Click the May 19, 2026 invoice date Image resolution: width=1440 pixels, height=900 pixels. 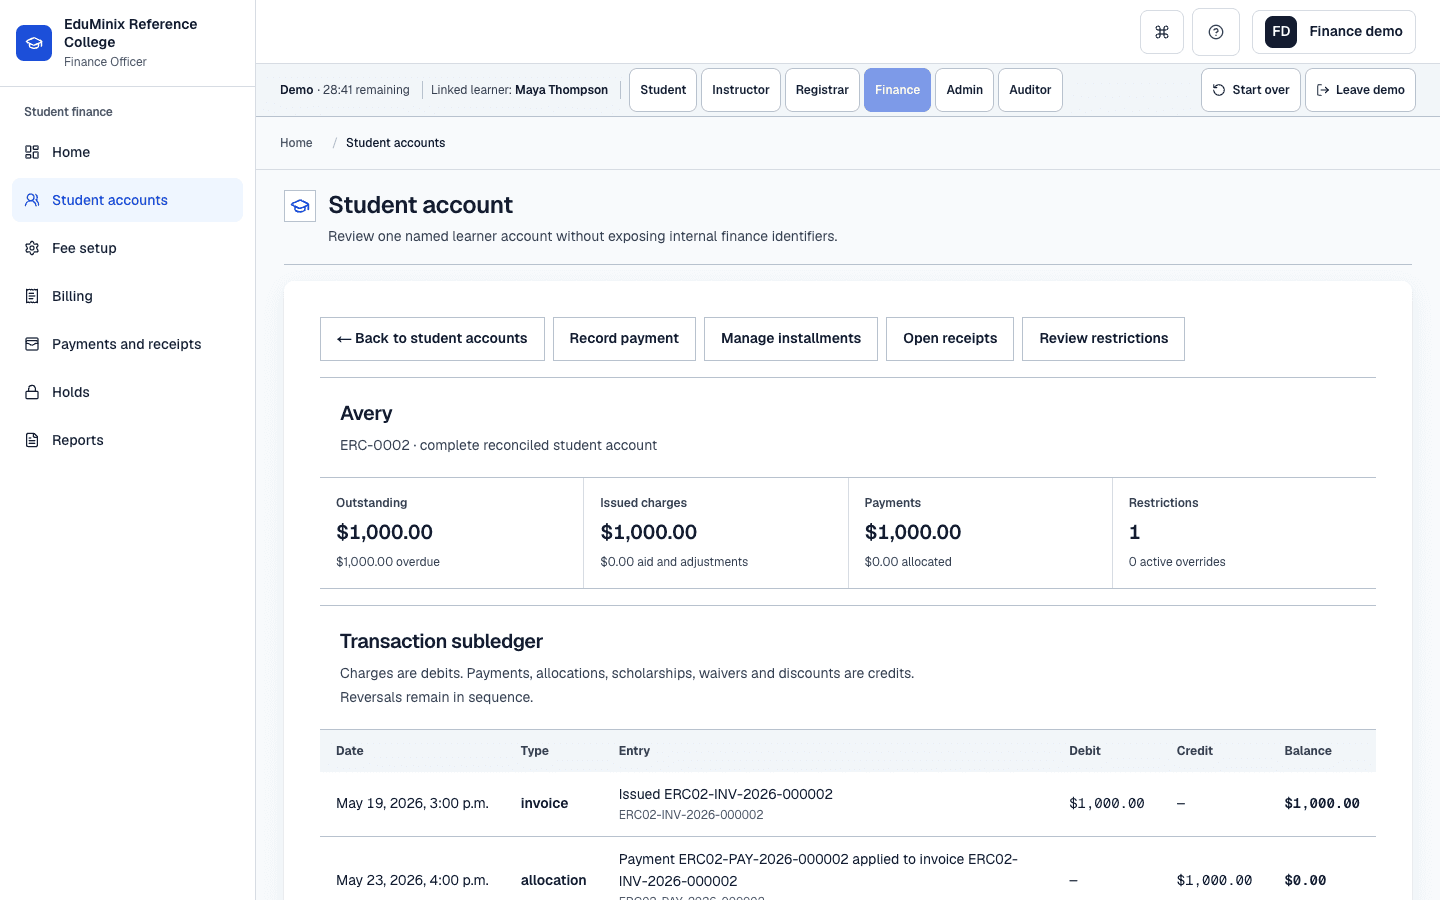(412, 804)
